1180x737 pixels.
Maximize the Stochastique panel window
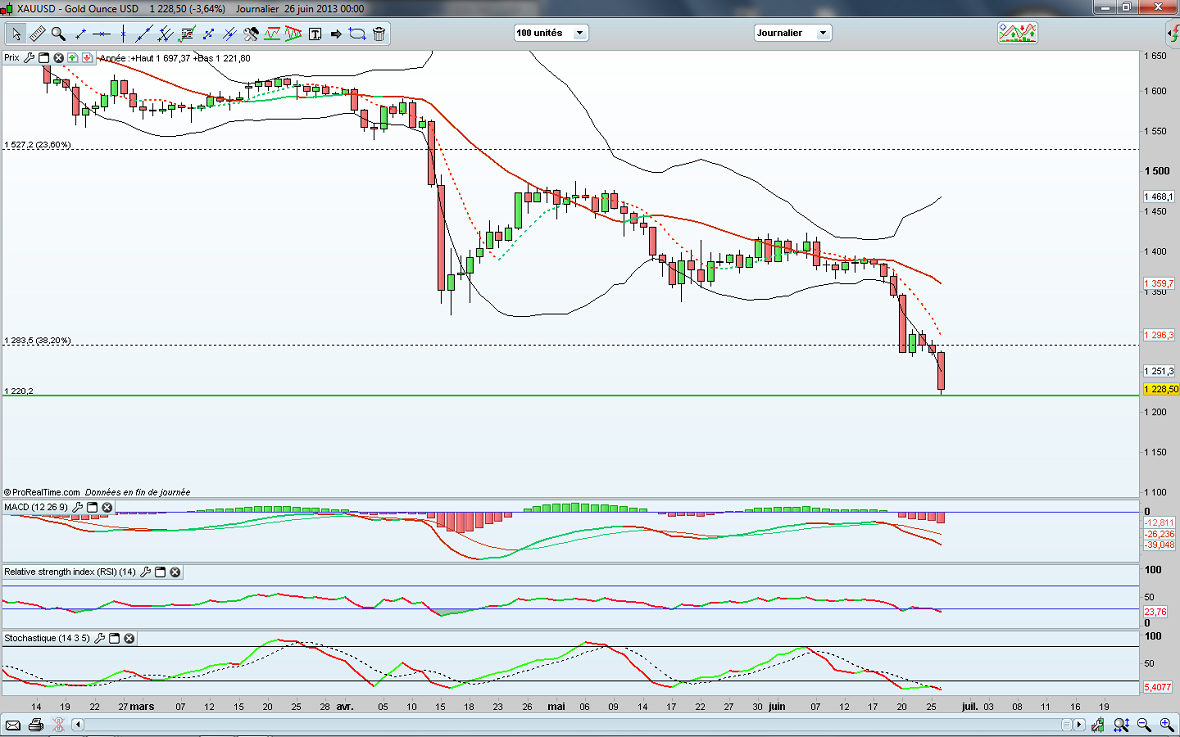coord(114,638)
